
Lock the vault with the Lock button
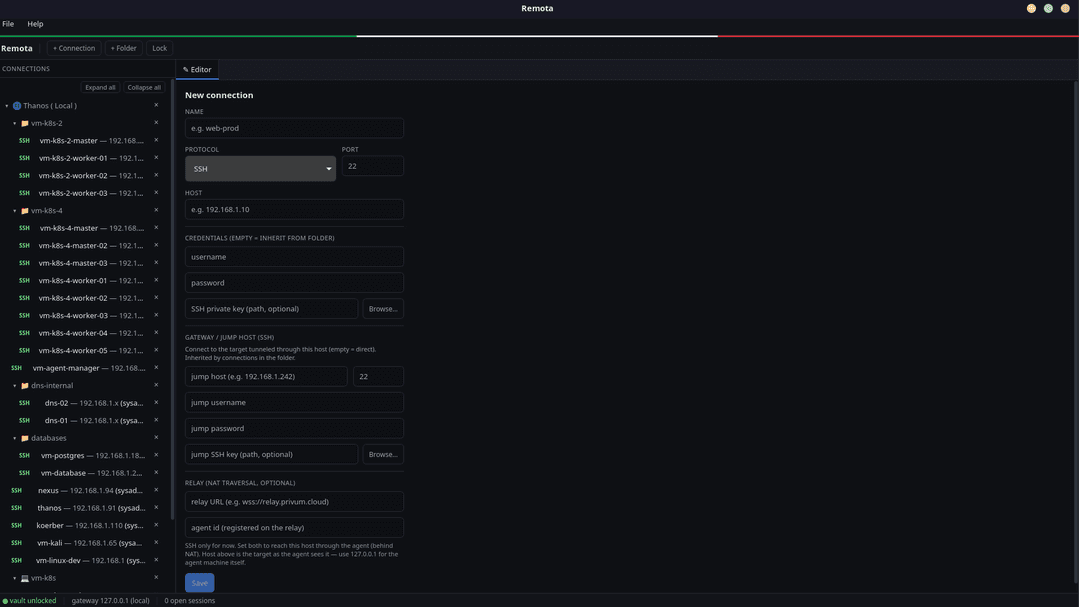(160, 48)
